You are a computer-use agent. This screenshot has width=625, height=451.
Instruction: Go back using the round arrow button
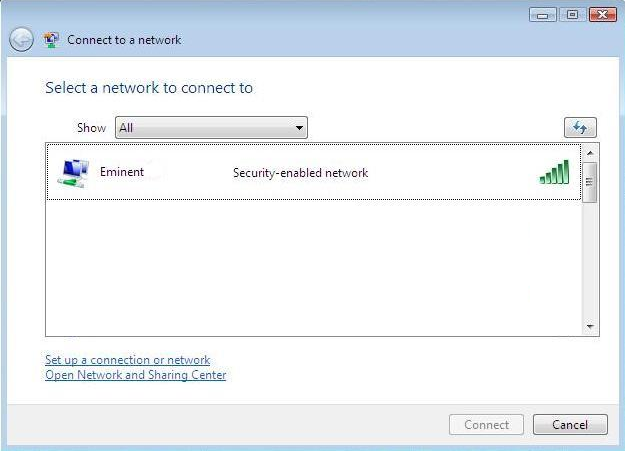(x=21, y=39)
